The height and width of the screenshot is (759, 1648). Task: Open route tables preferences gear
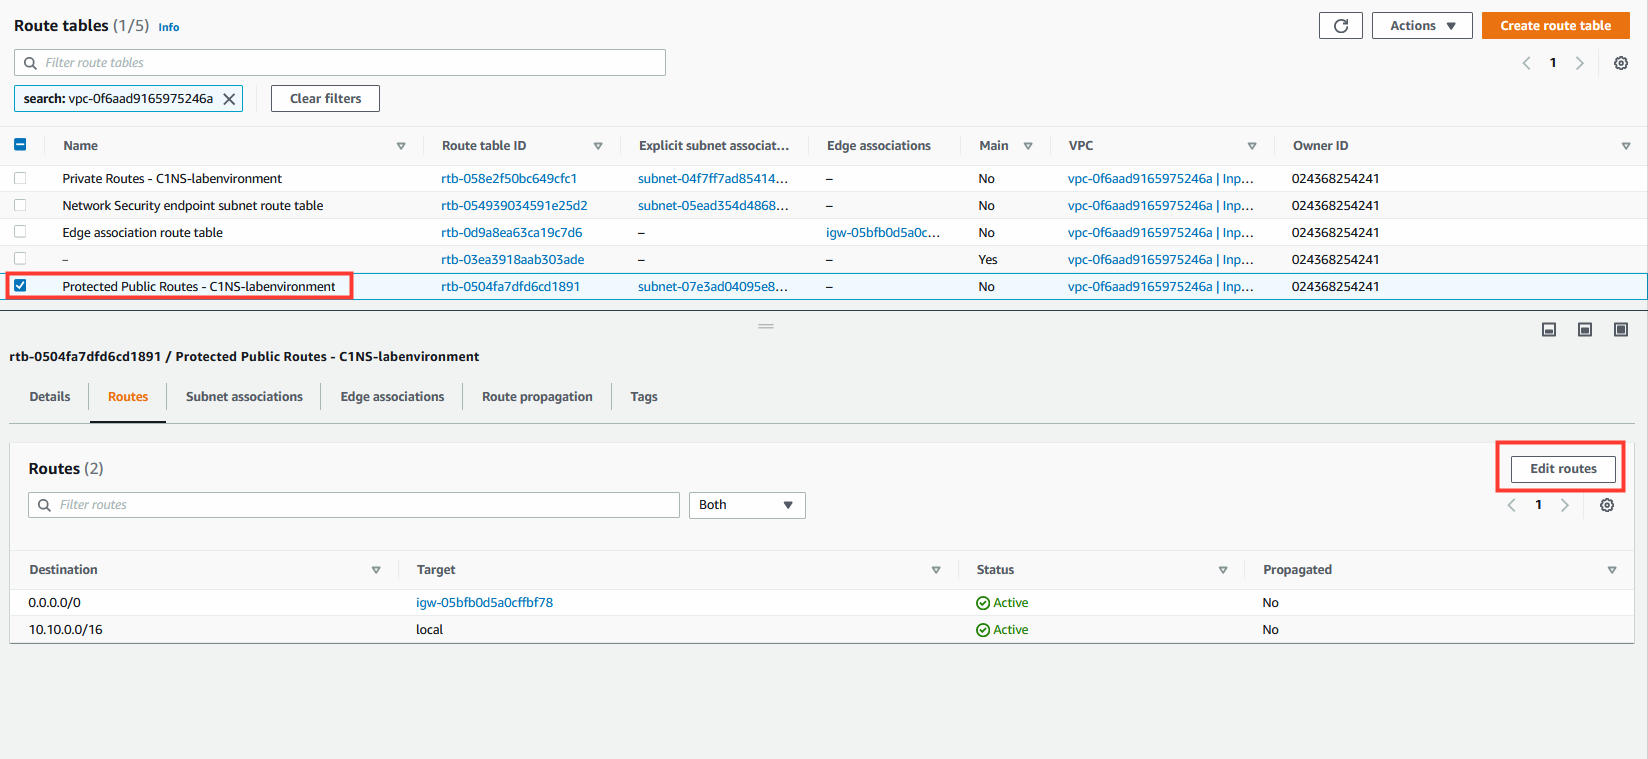[1620, 63]
